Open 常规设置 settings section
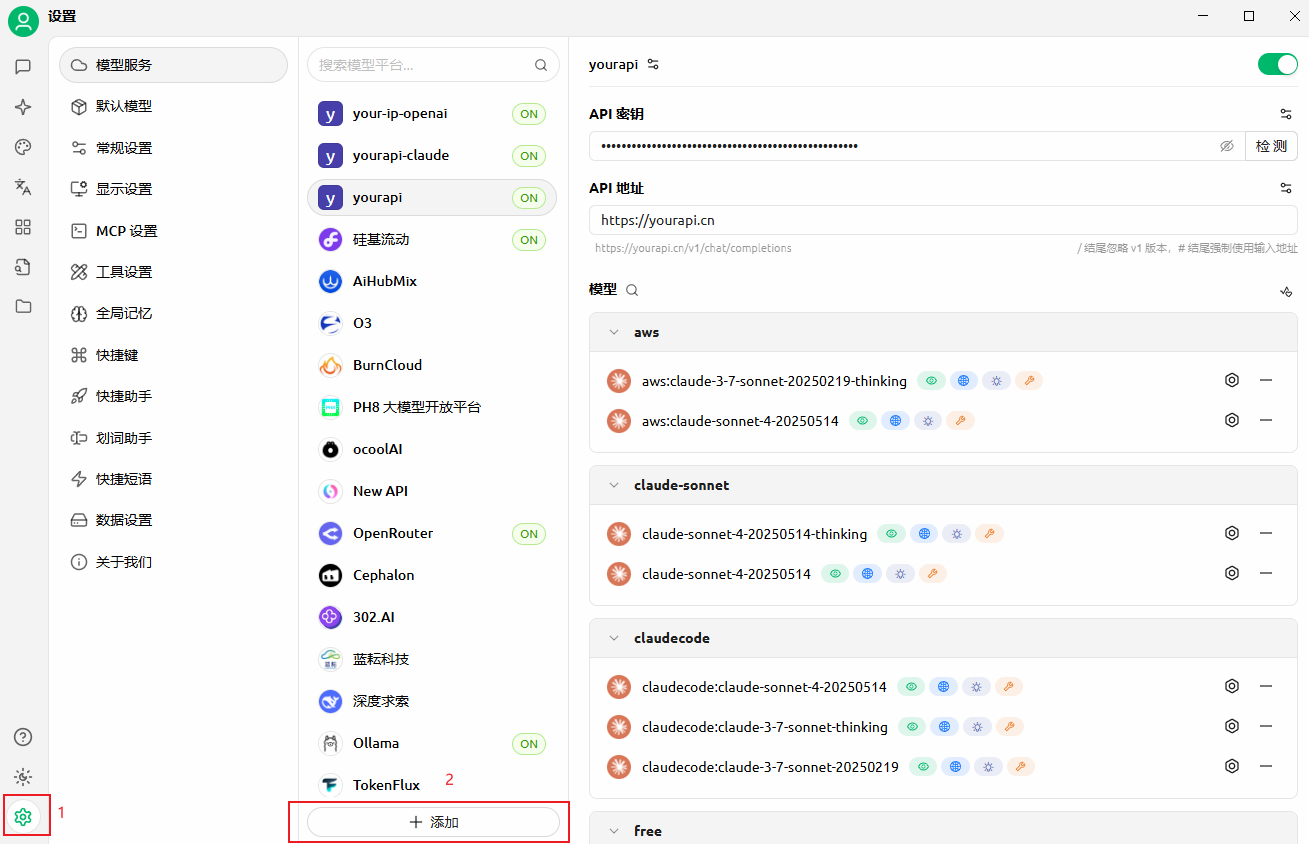 tap(173, 148)
